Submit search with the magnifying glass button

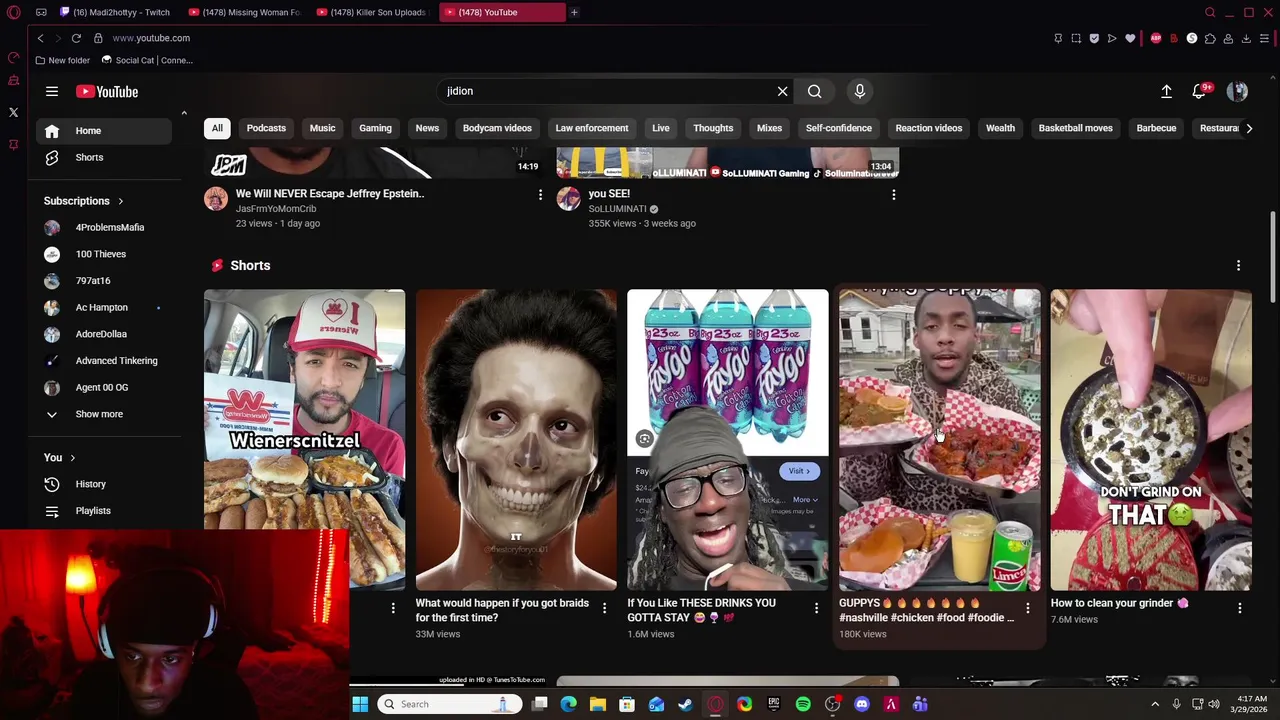point(814,91)
